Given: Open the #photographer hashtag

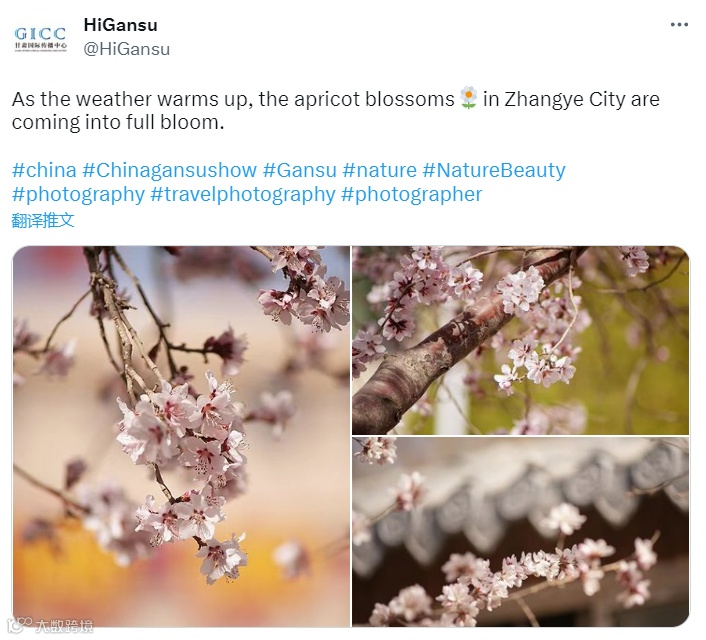Looking at the screenshot, I should click(x=412, y=195).
